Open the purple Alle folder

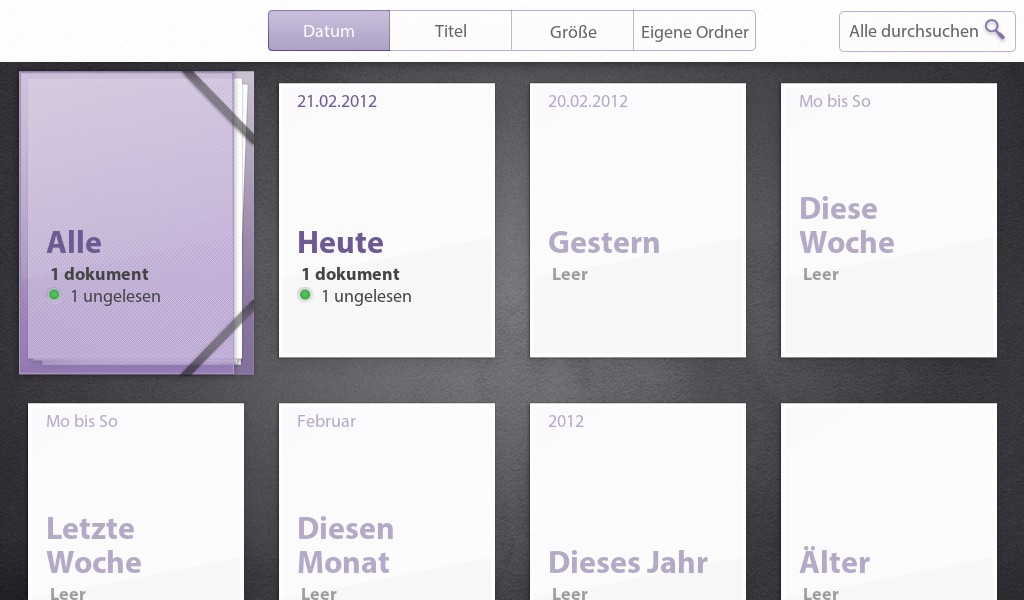(136, 223)
